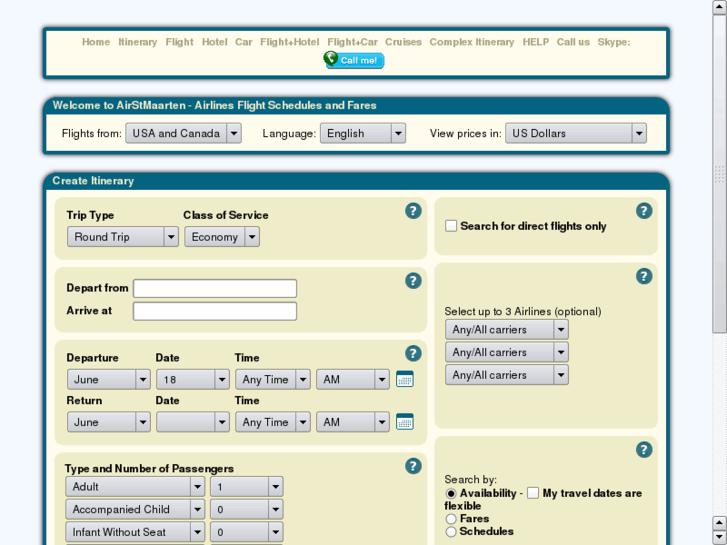Open the Adult passenger type dropdown
This screenshot has width=727, height=545.
coord(135,487)
